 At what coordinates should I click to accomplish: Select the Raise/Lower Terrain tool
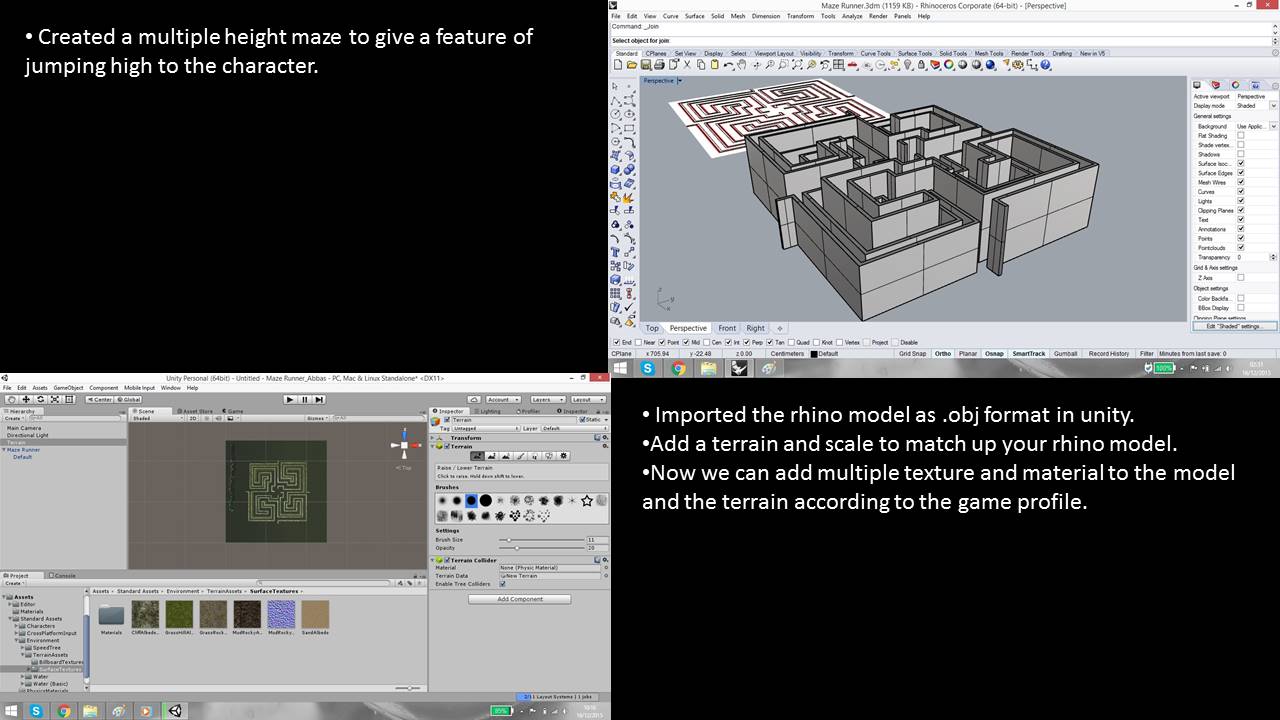(x=478, y=456)
